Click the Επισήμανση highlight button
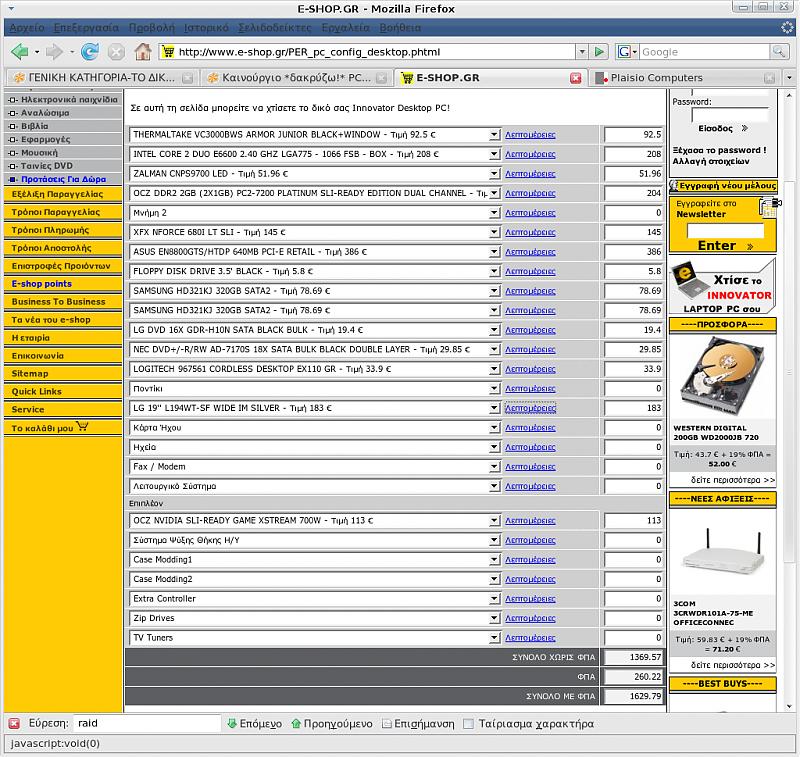 click(418, 723)
